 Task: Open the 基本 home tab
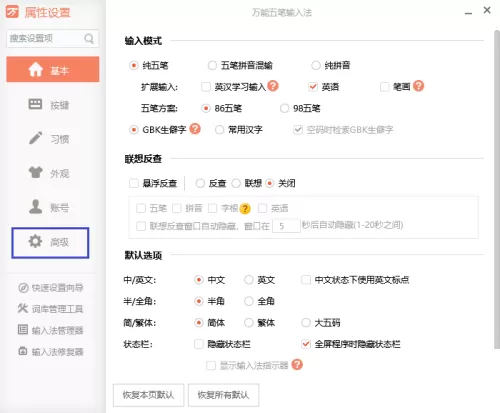[x=53, y=69]
